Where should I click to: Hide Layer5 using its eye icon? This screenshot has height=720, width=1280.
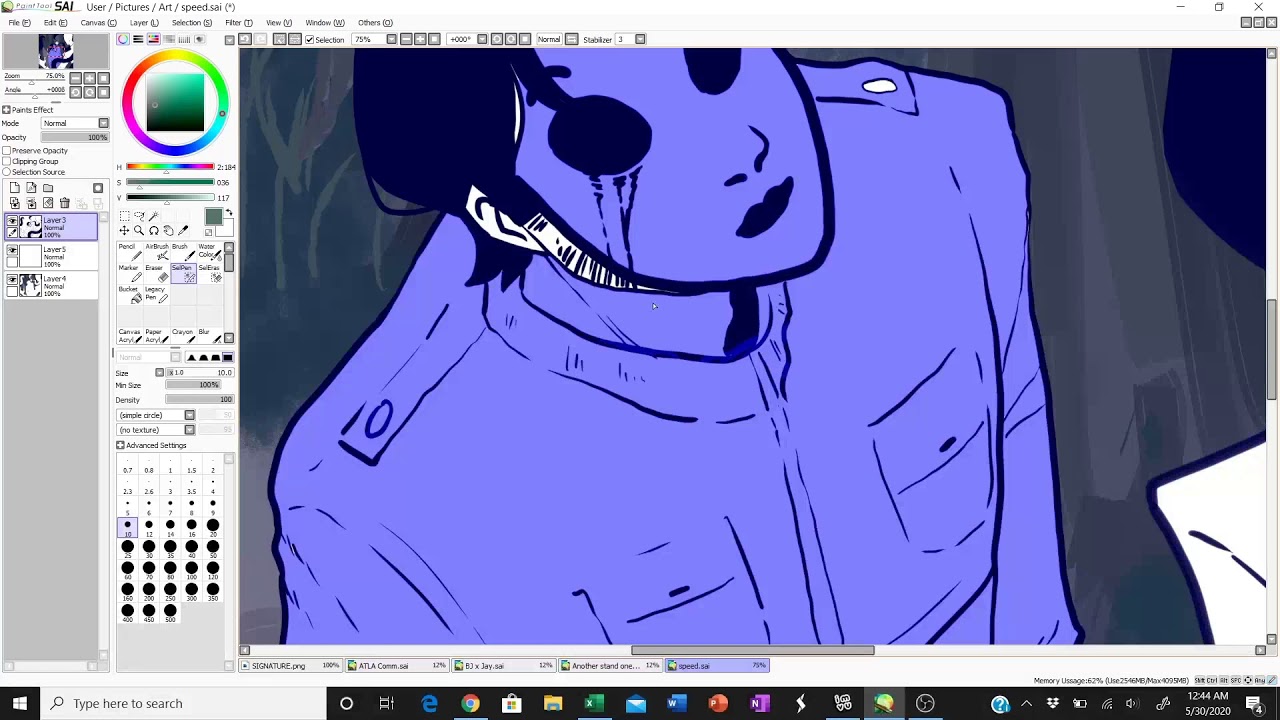[12, 250]
